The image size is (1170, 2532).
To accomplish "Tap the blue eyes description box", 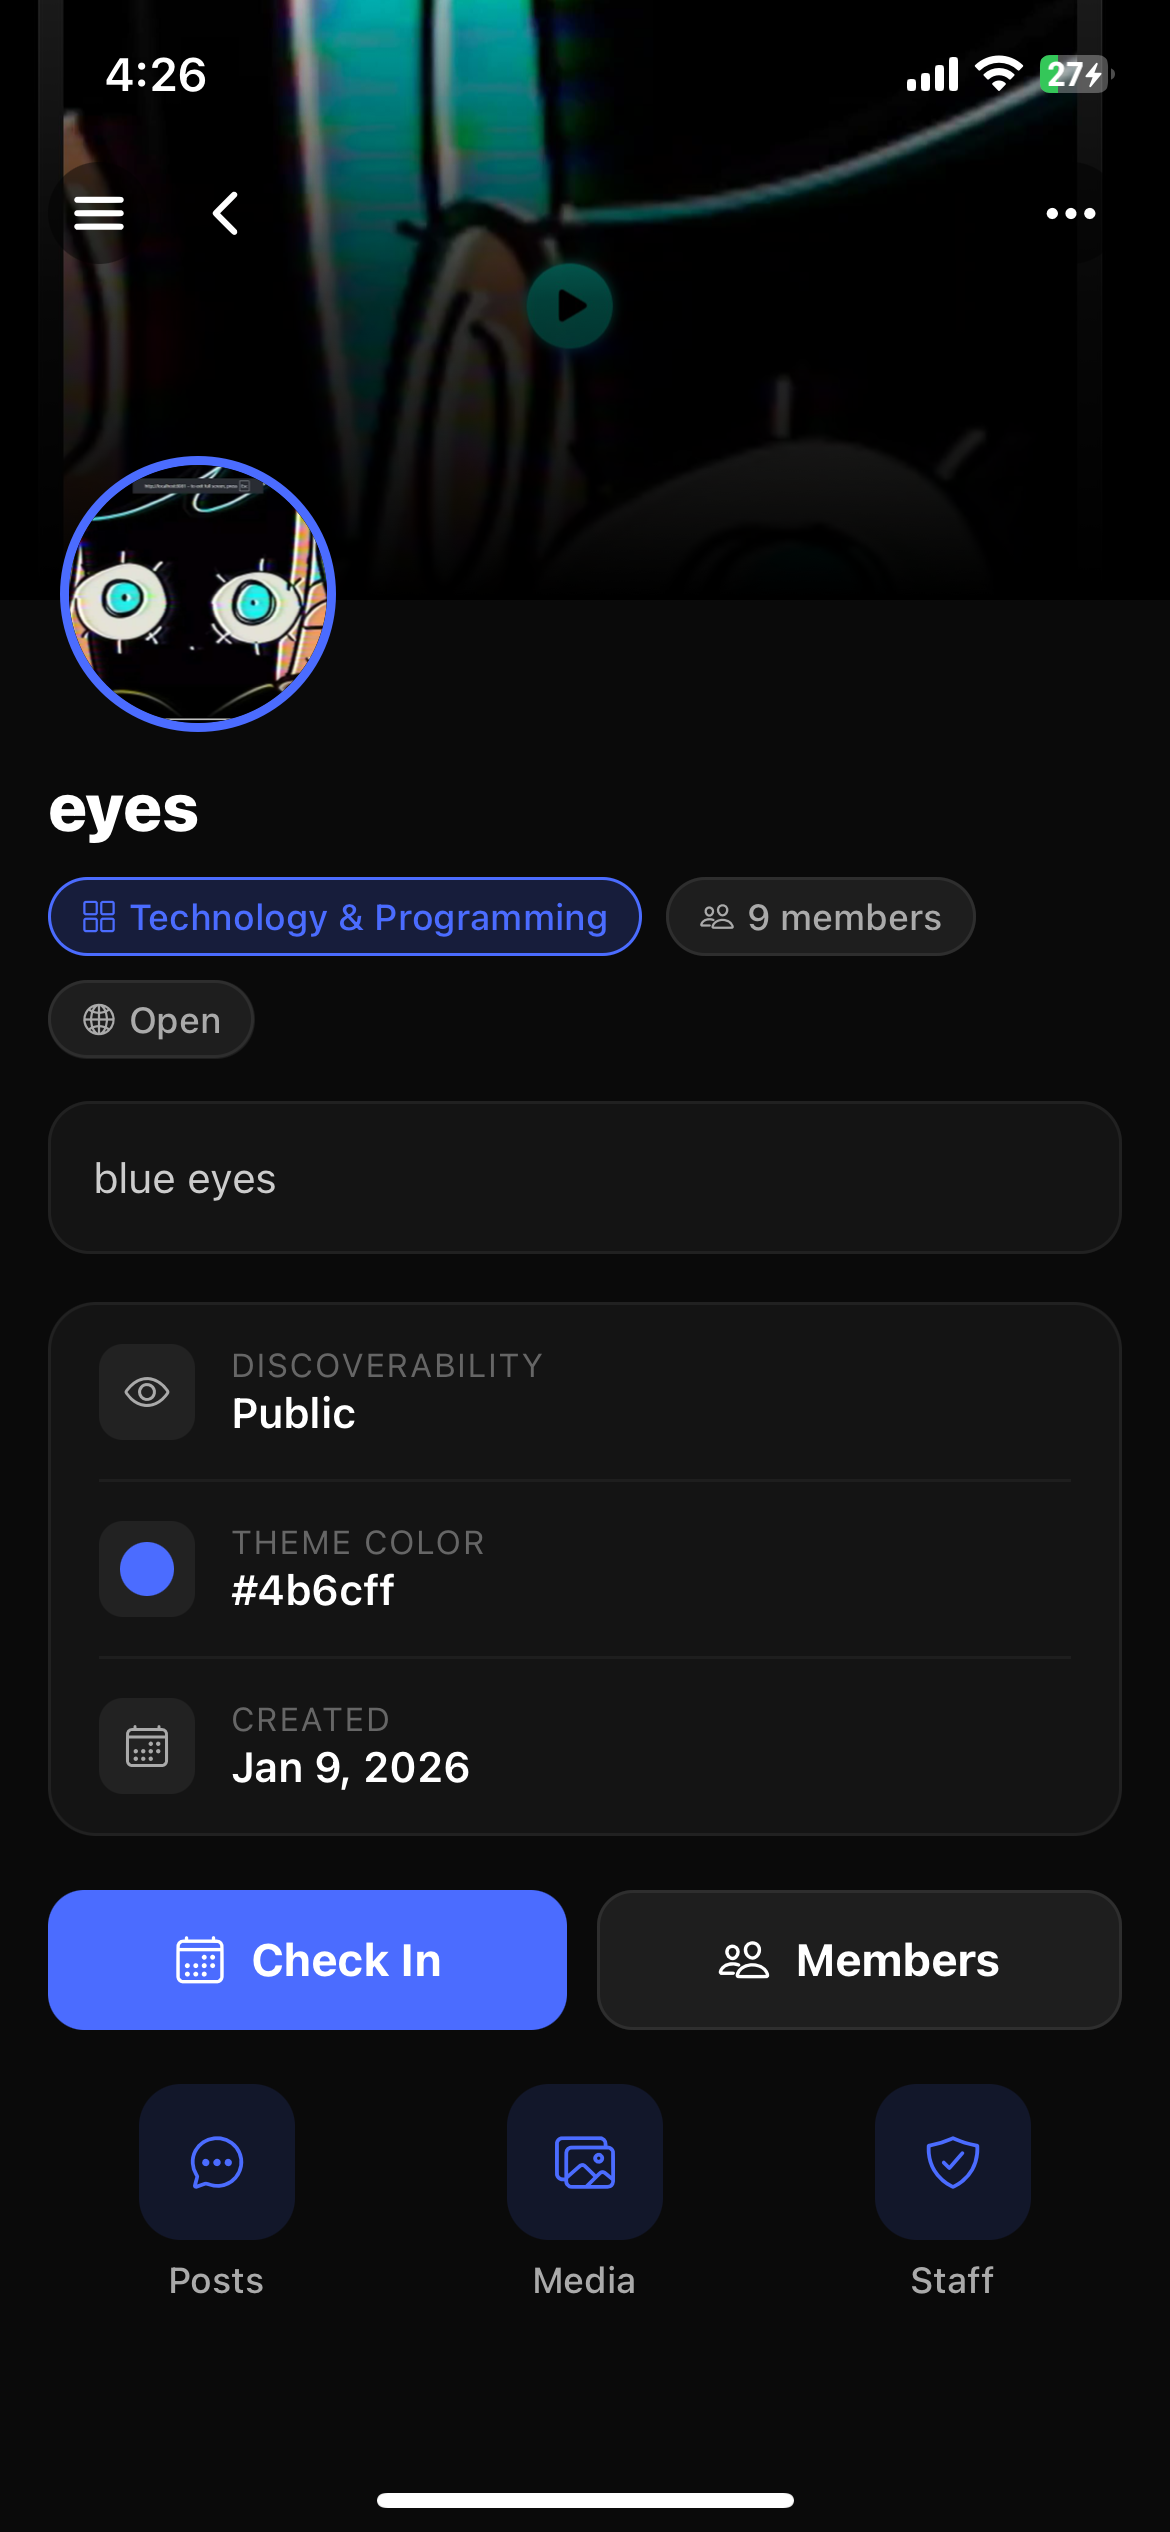I will [x=585, y=1178].
